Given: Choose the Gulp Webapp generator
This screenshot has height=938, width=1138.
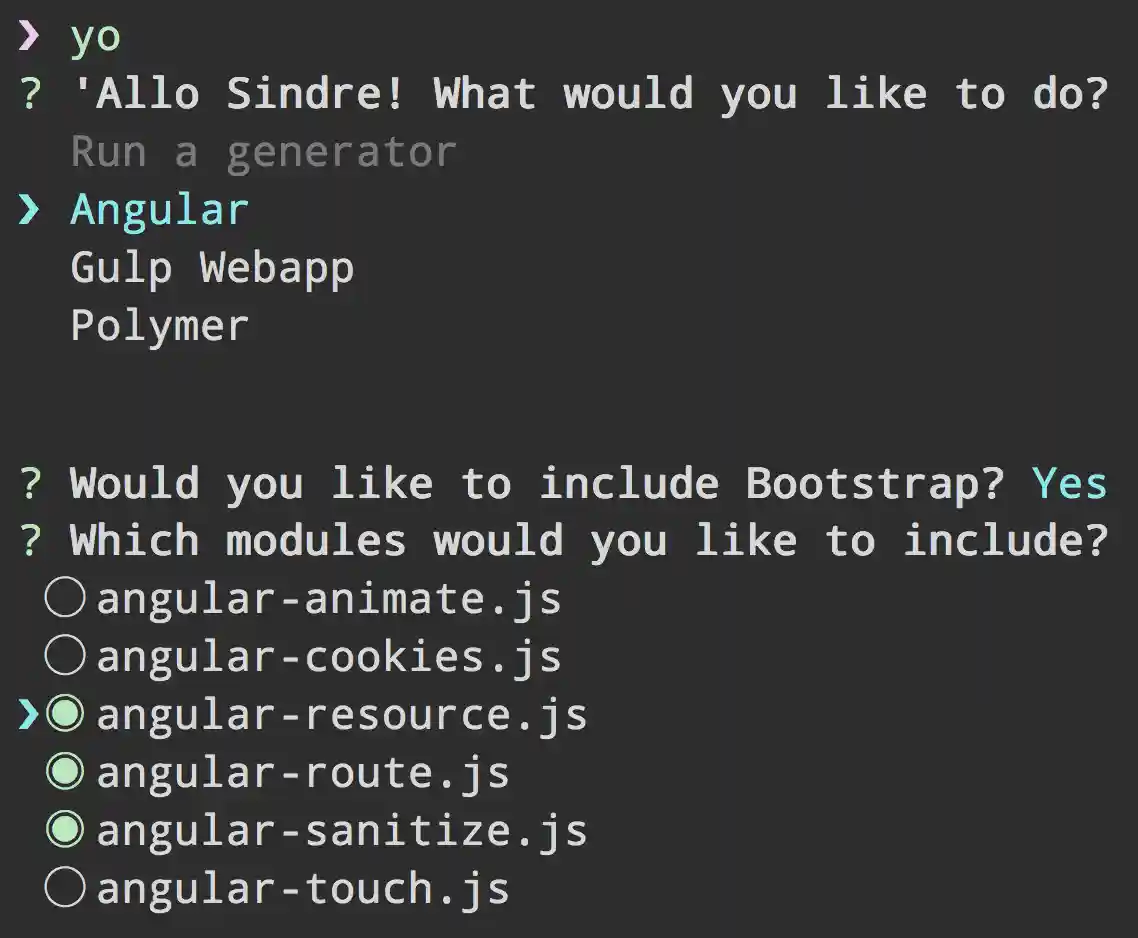Looking at the screenshot, I should 212,268.
